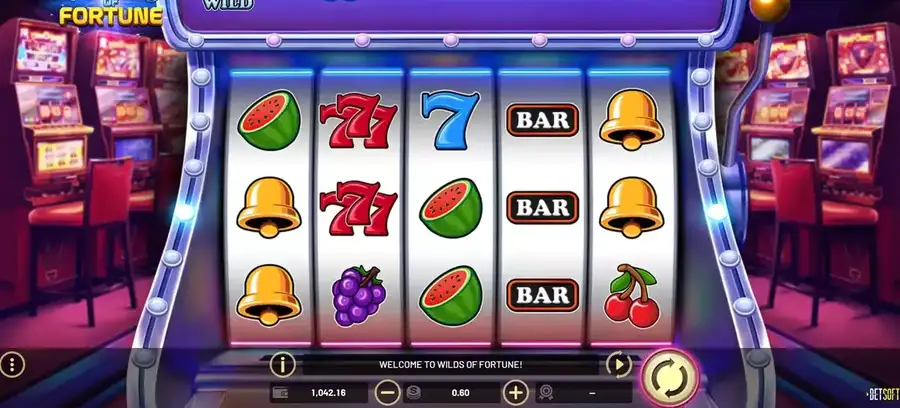Decrease the bet with the minus button
Viewport: 900px width, 408px height.
coord(387,393)
